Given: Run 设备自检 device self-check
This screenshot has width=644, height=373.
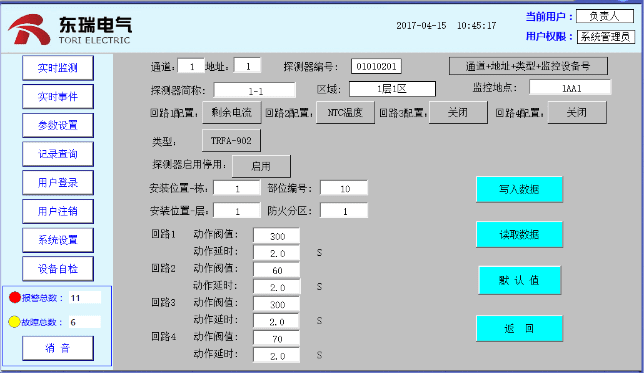Looking at the screenshot, I should coord(58,269).
